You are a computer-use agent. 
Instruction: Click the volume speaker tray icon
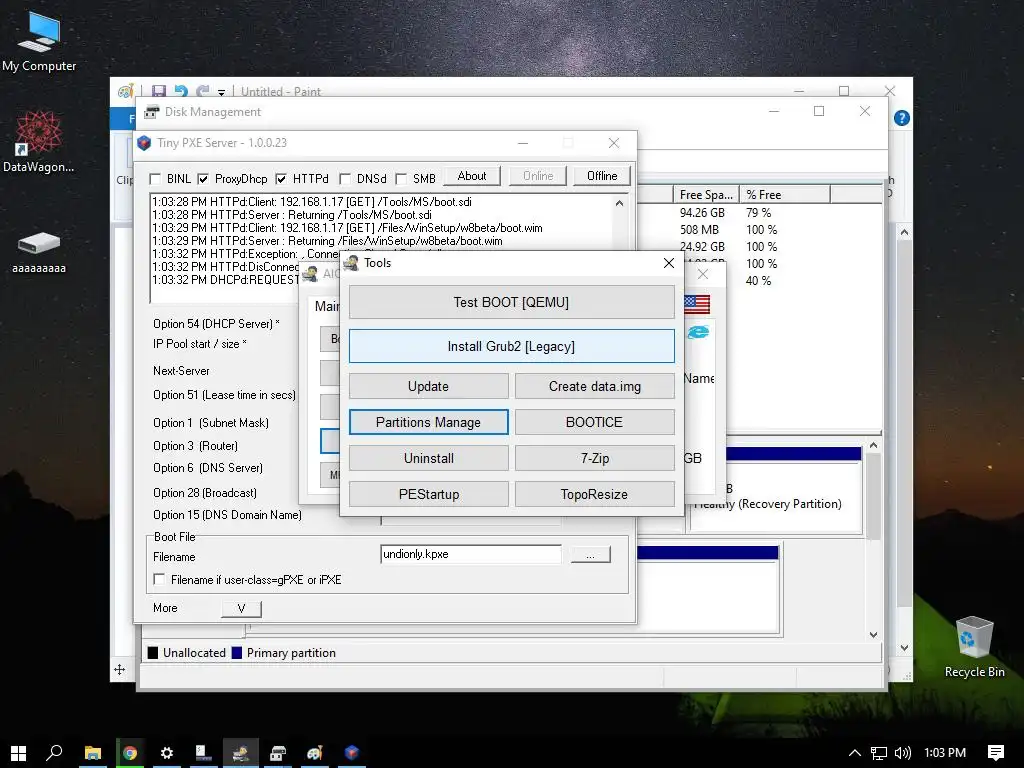tap(903, 753)
